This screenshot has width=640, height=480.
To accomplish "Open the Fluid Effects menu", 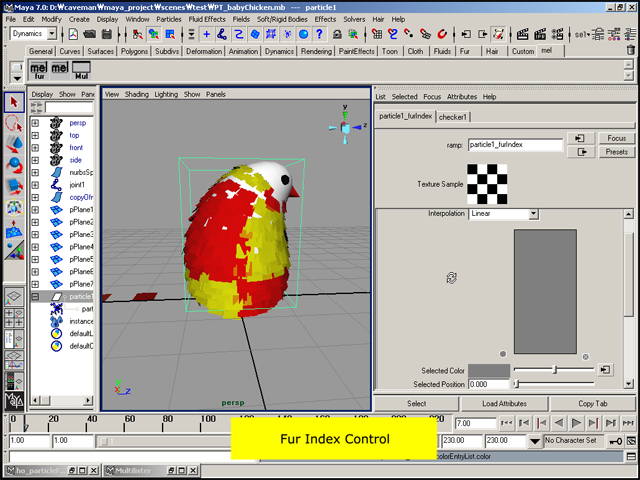I will point(207,19).
